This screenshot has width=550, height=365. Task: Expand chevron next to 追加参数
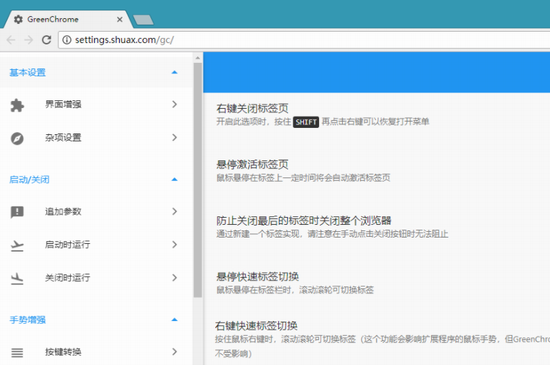pos(175,211)
